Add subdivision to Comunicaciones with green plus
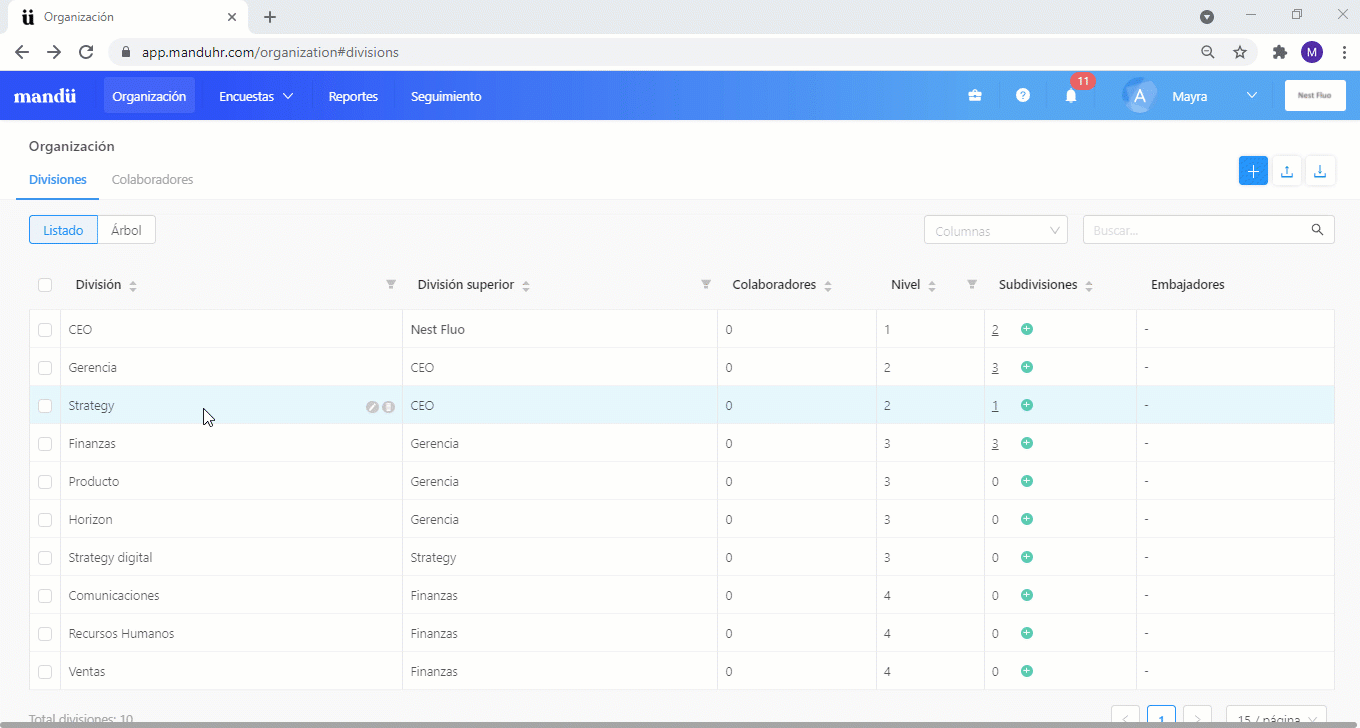The image size is (1360, 728). point(1027,595)
